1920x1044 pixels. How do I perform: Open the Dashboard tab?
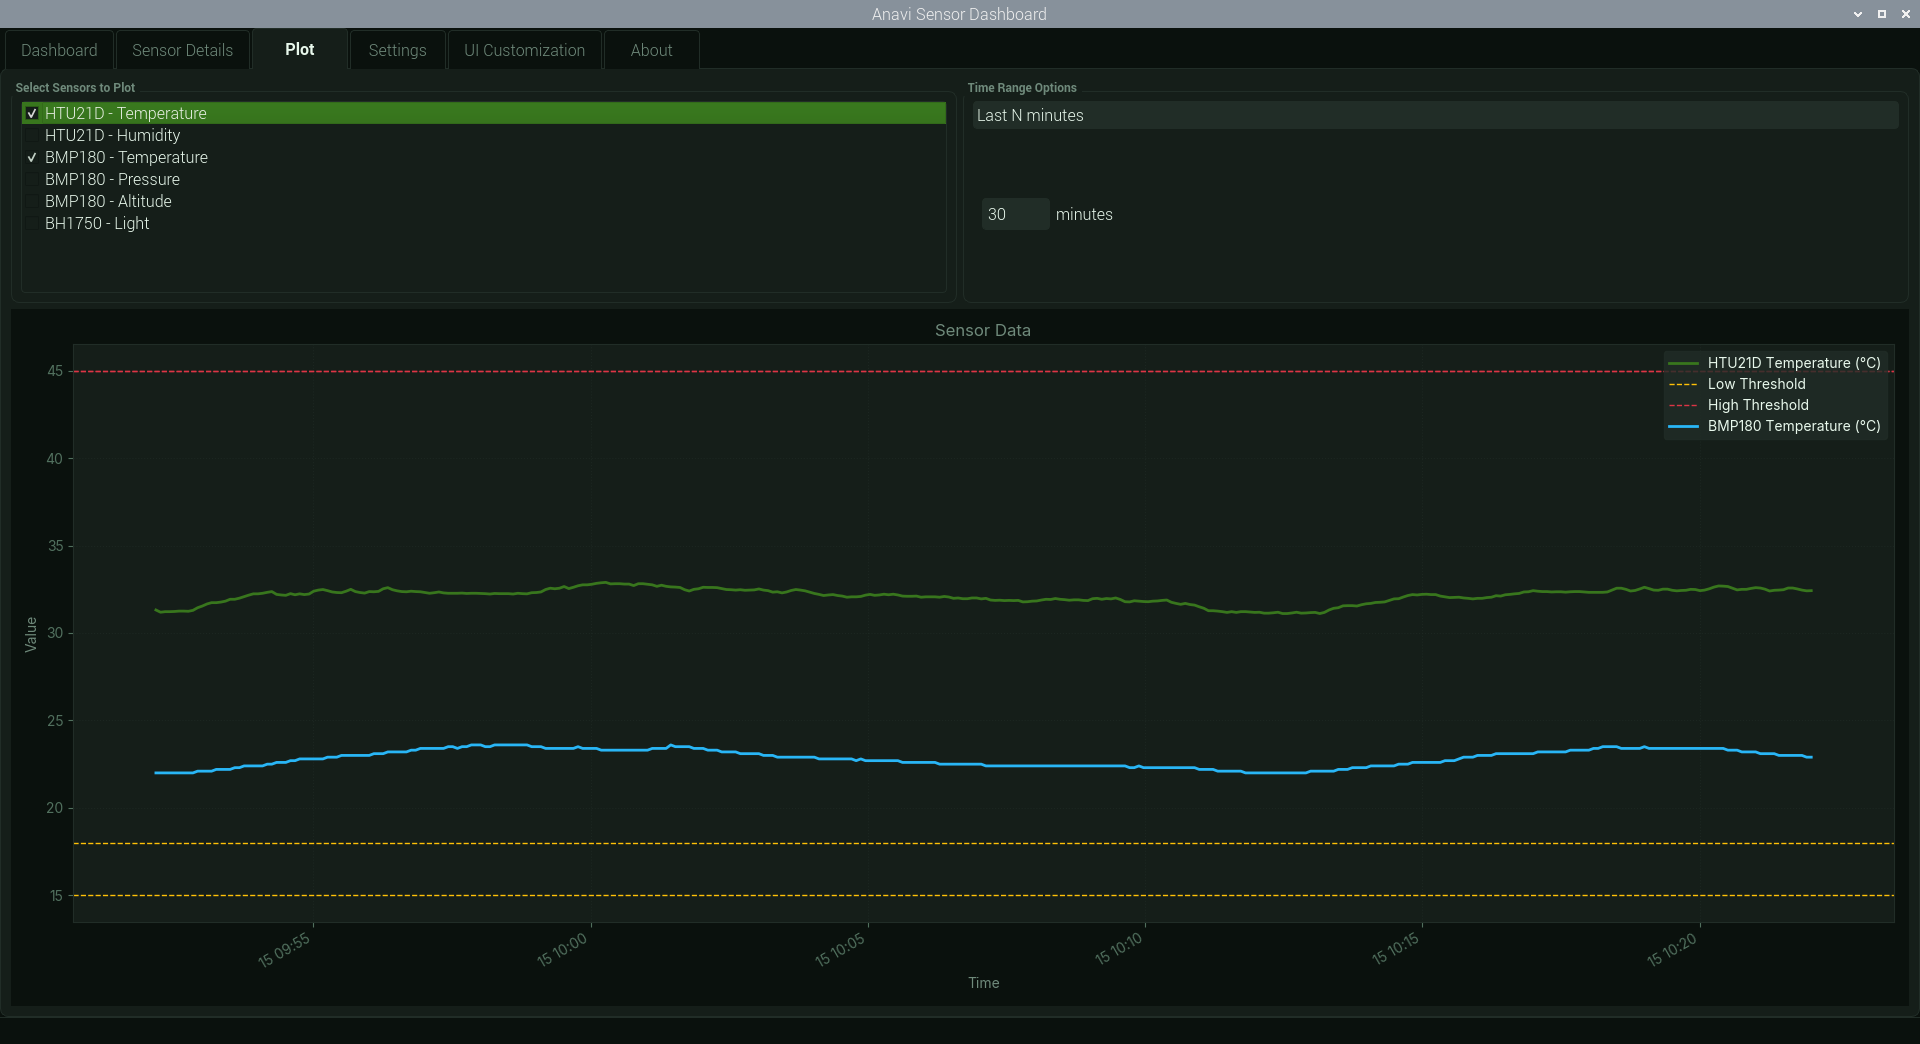(59, 50)
